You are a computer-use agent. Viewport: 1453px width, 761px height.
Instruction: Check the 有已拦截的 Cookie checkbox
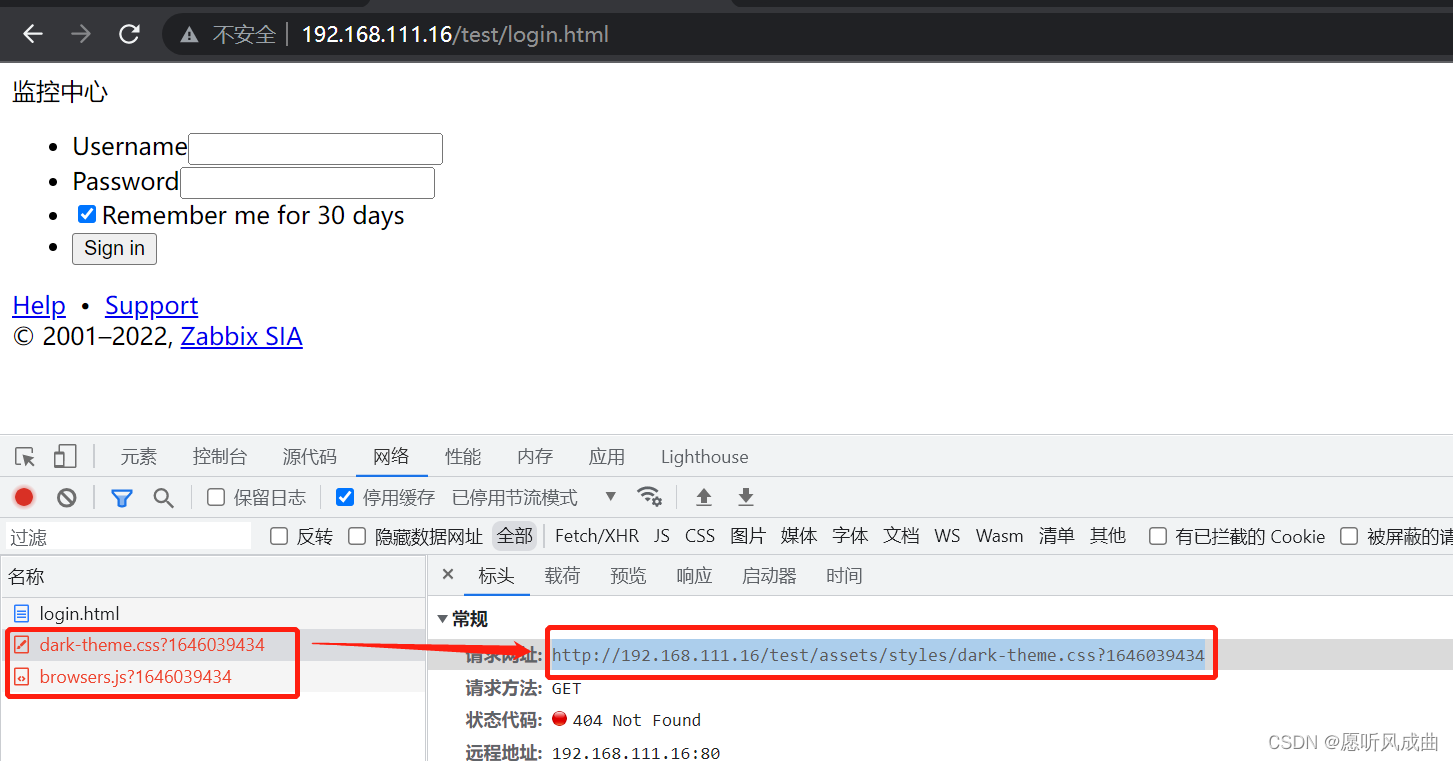1158,536
